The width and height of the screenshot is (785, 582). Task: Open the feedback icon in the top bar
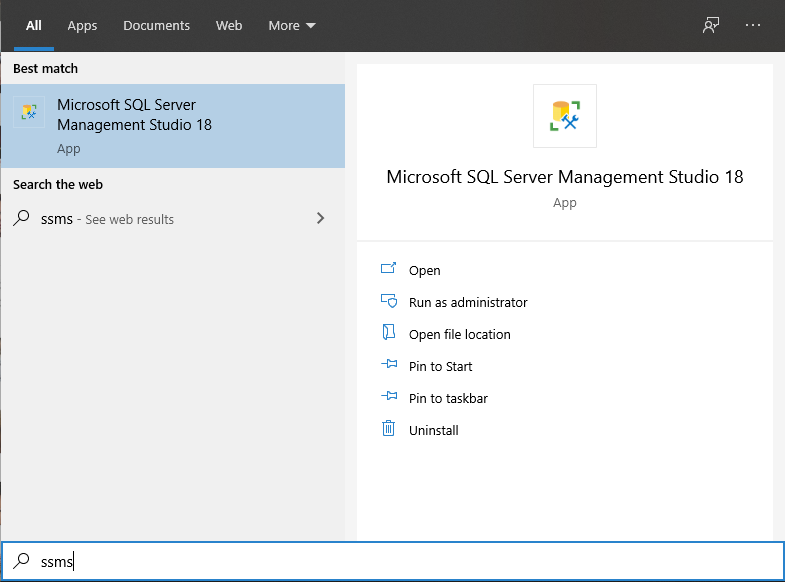pyautogui.click(x=711, y=25)
